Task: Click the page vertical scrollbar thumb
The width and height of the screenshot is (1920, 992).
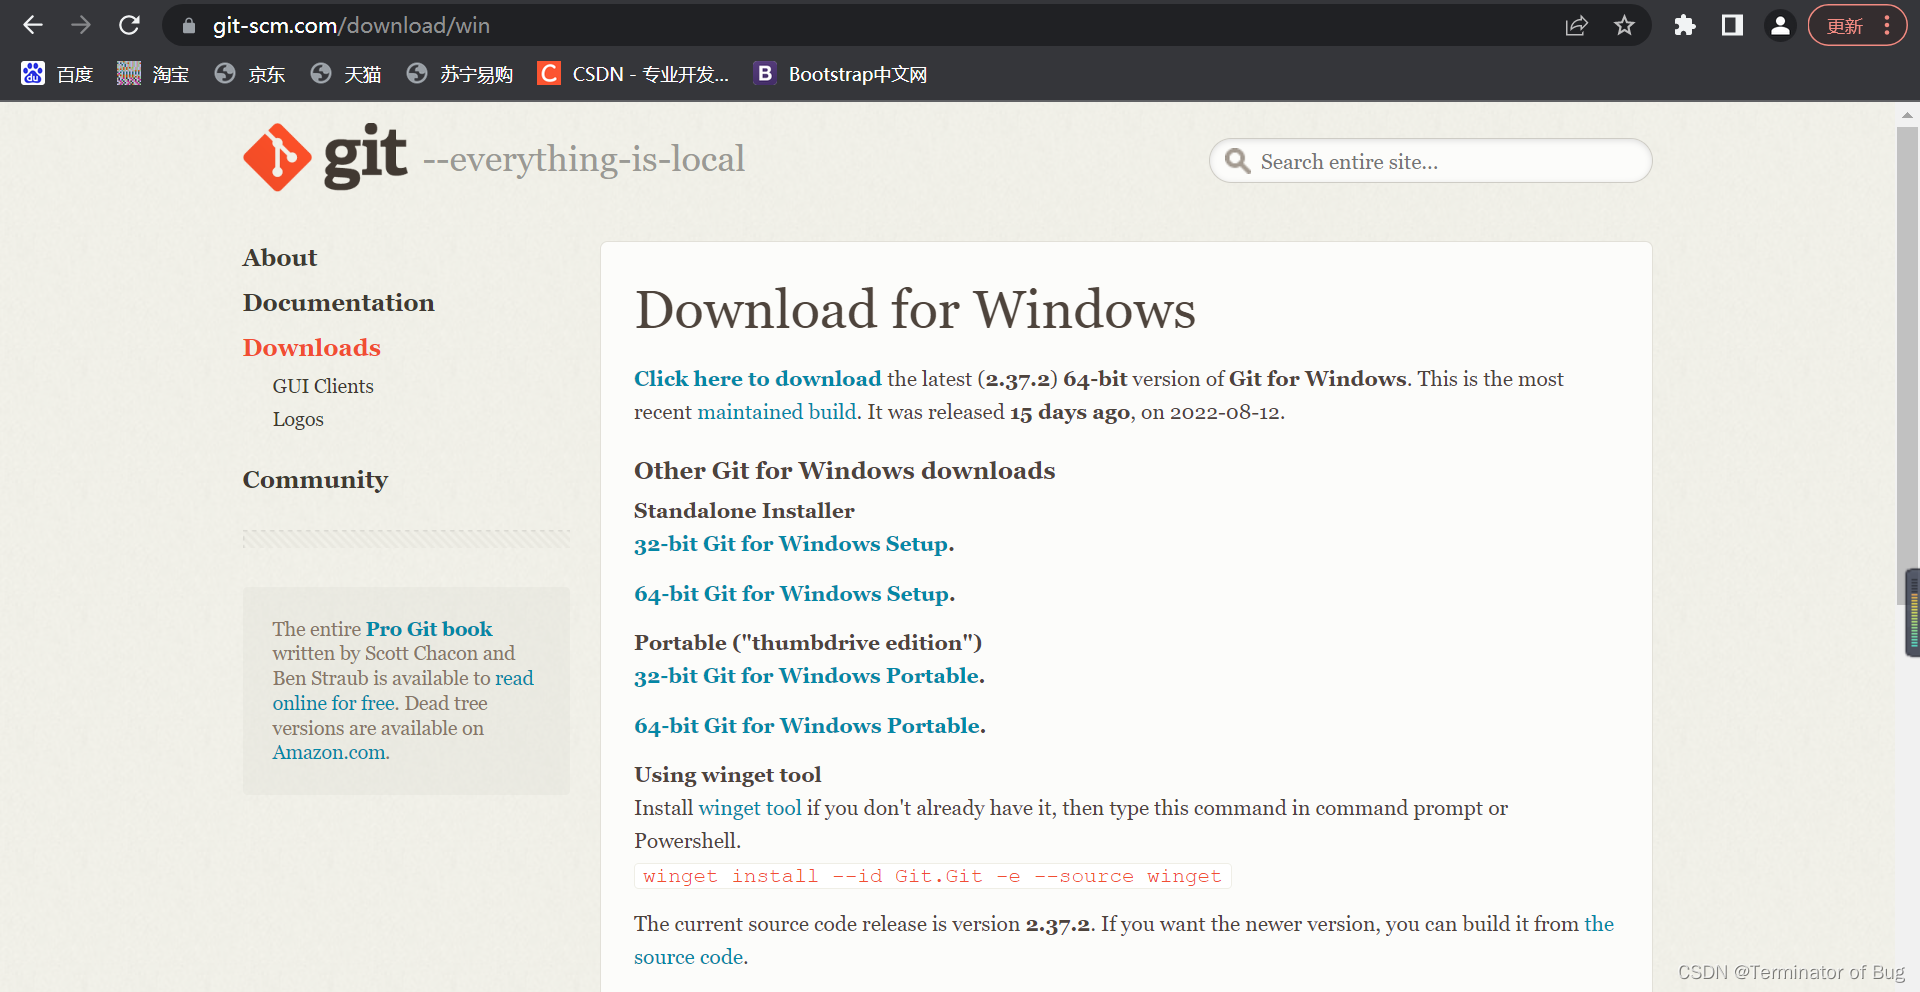Action: [x=1907, y=366]
